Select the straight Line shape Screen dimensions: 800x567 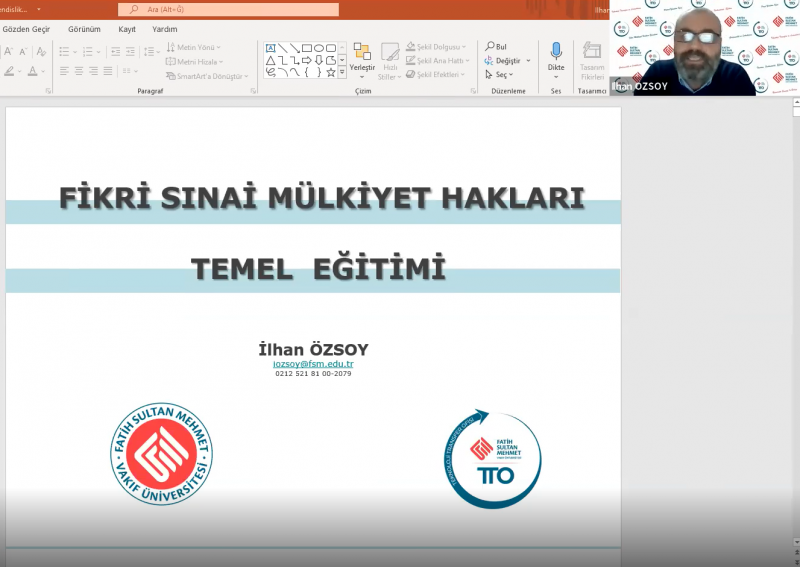coord(283,48)
